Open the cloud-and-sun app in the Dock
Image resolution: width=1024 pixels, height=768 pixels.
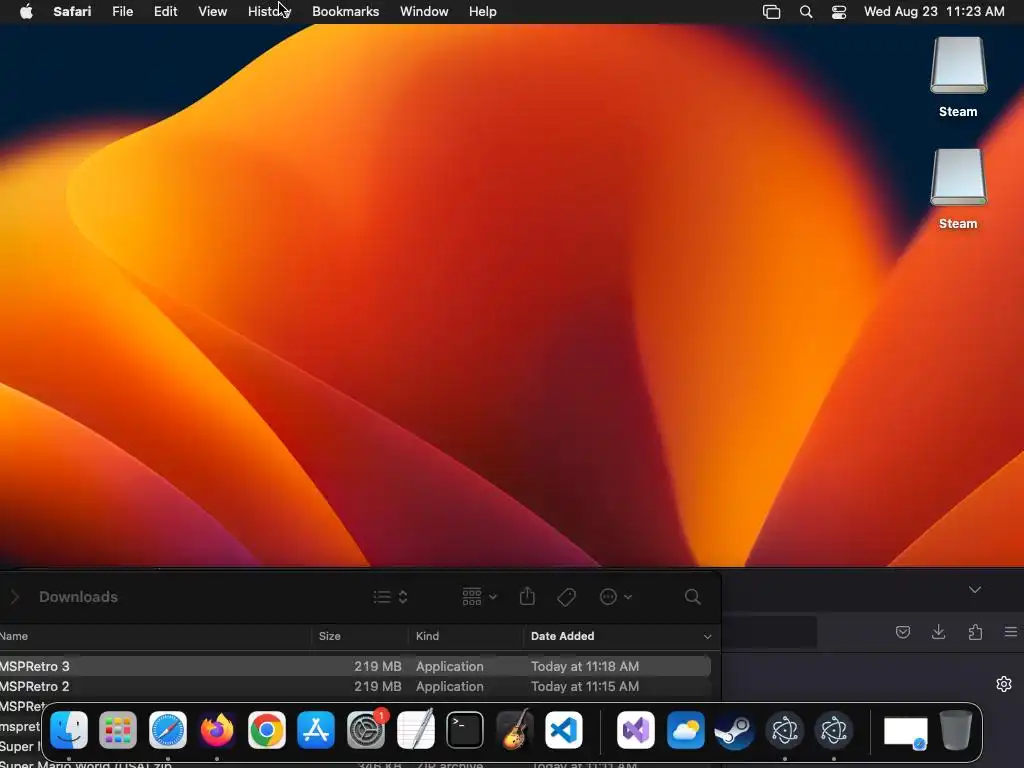click(686, 730)
